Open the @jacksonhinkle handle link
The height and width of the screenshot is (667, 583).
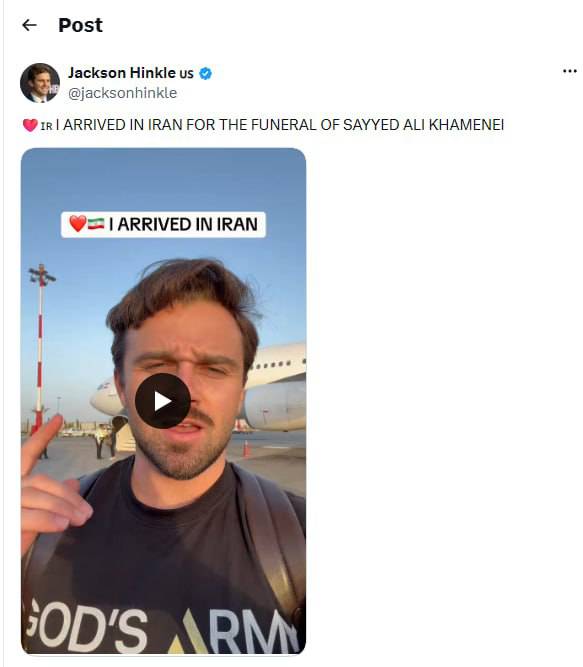coord(122,93)
